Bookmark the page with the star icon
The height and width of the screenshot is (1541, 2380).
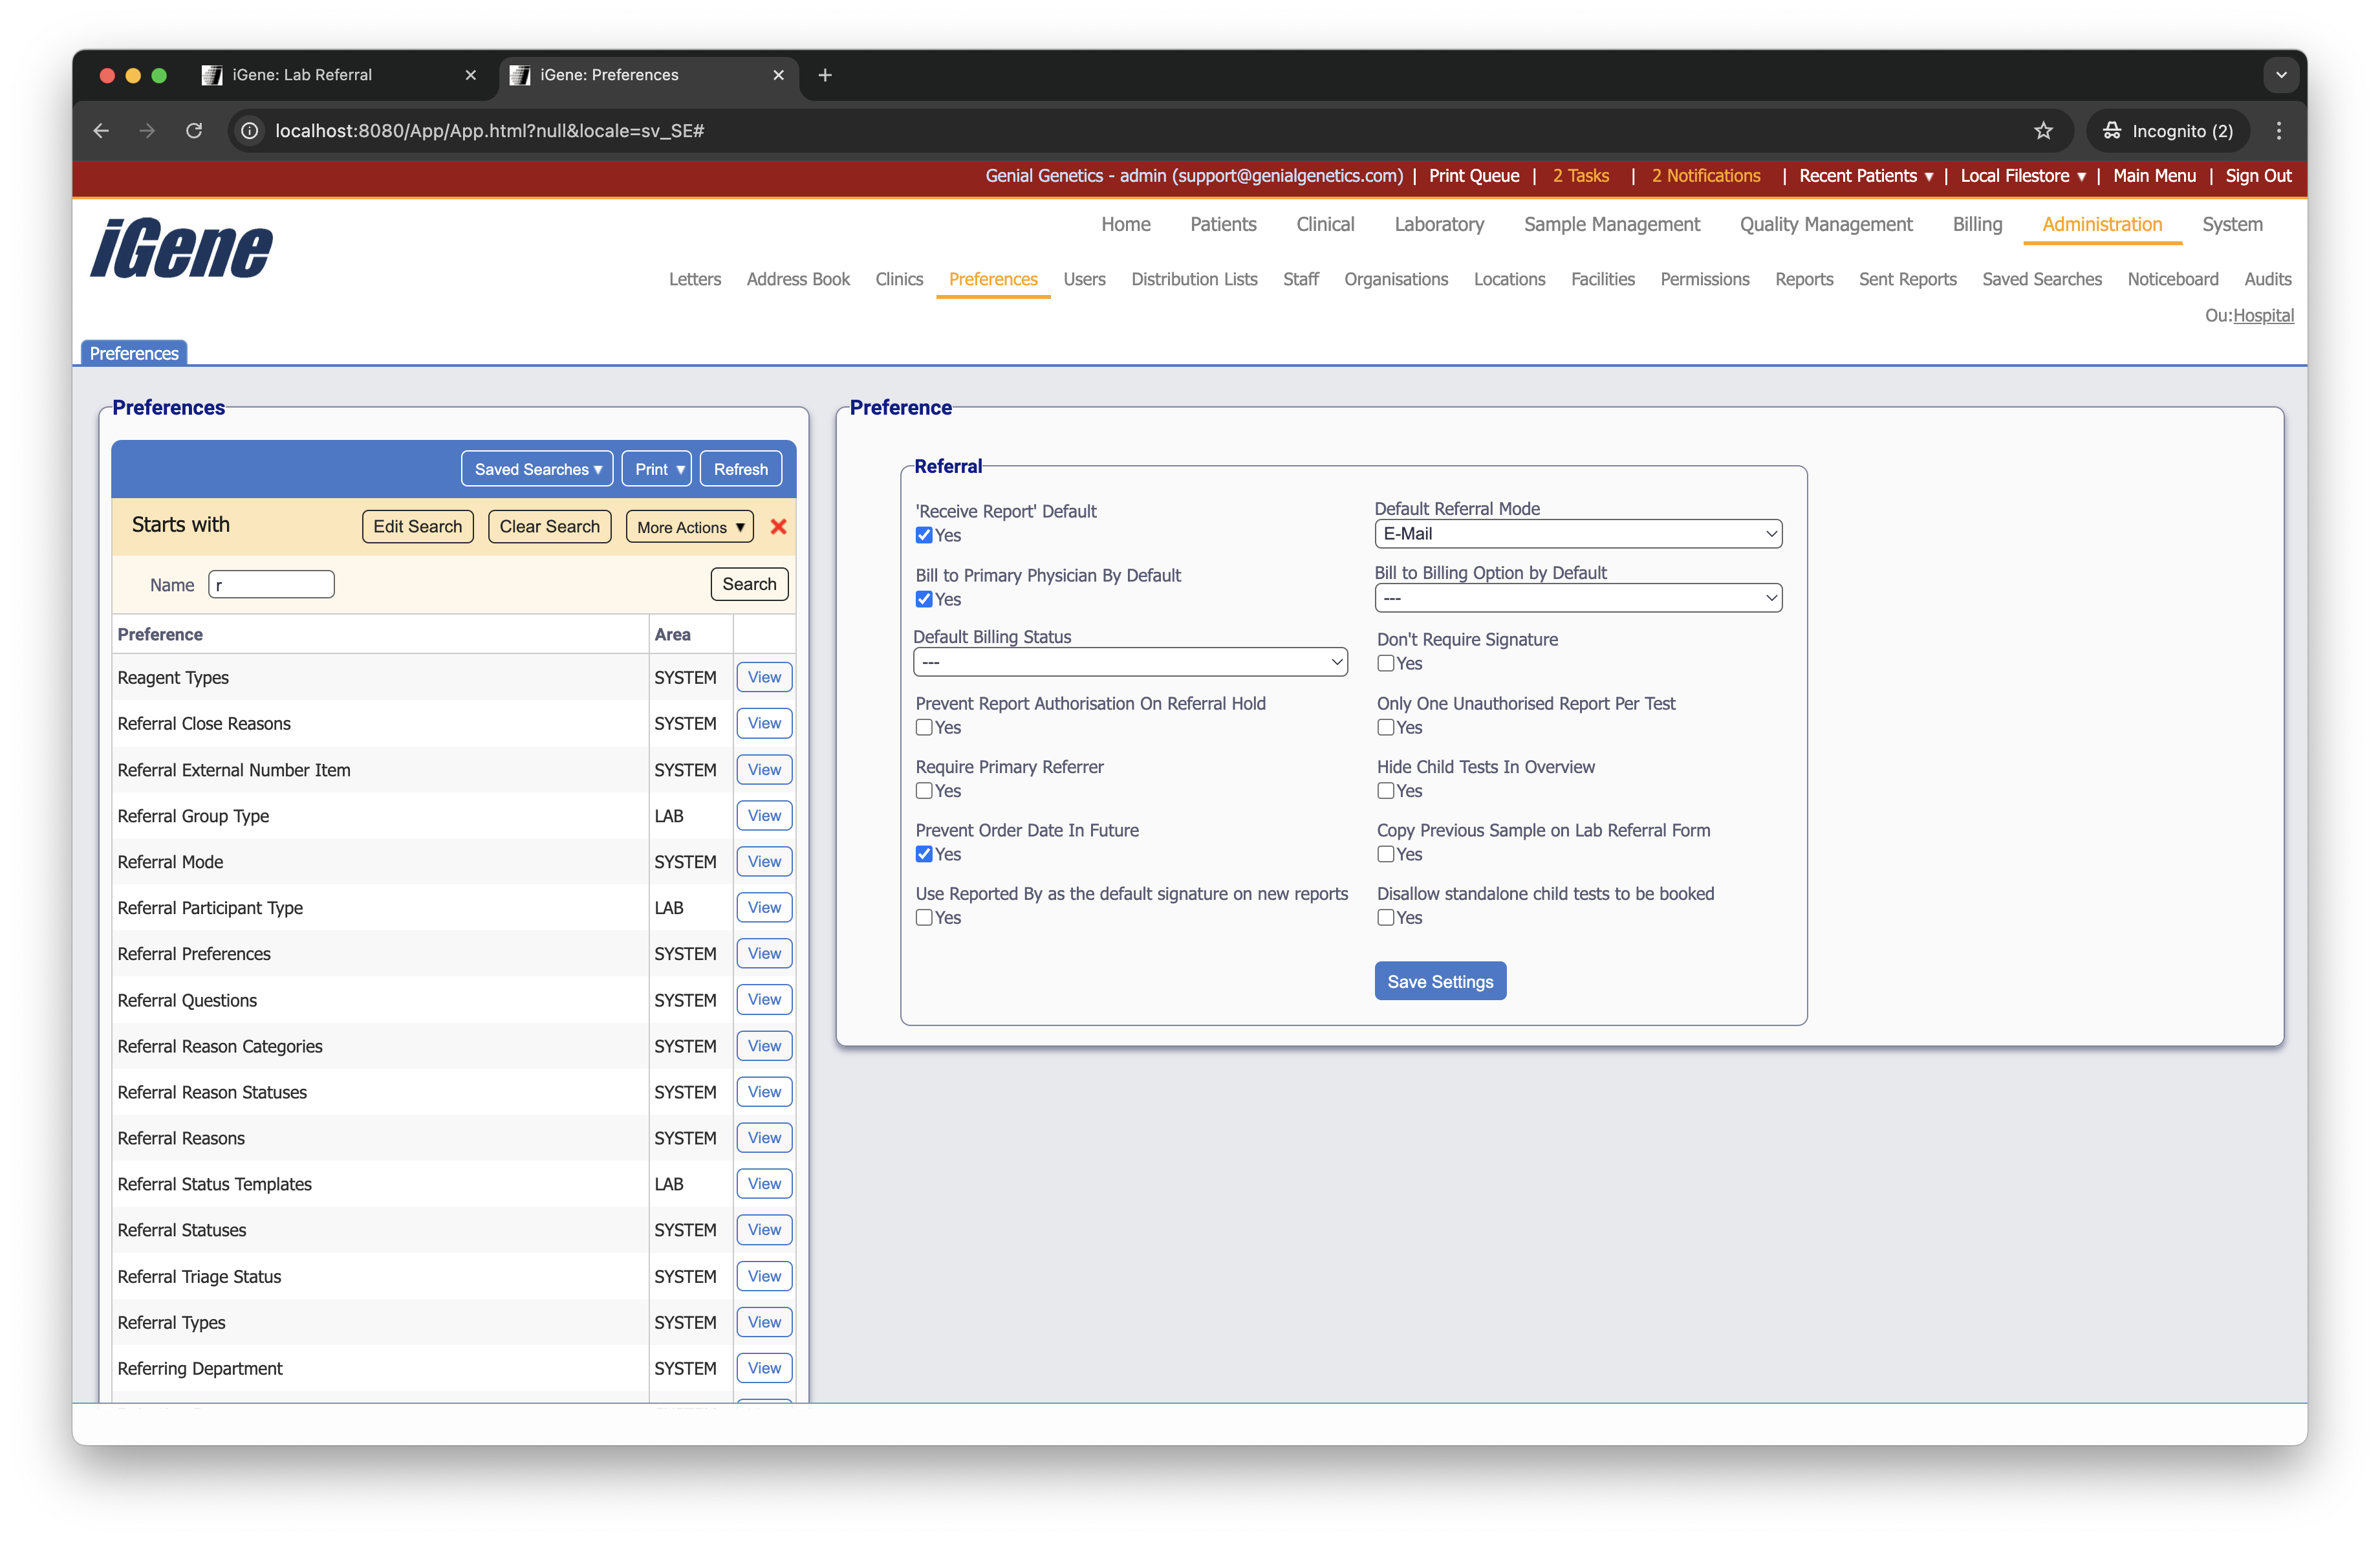coord(2043,131)
